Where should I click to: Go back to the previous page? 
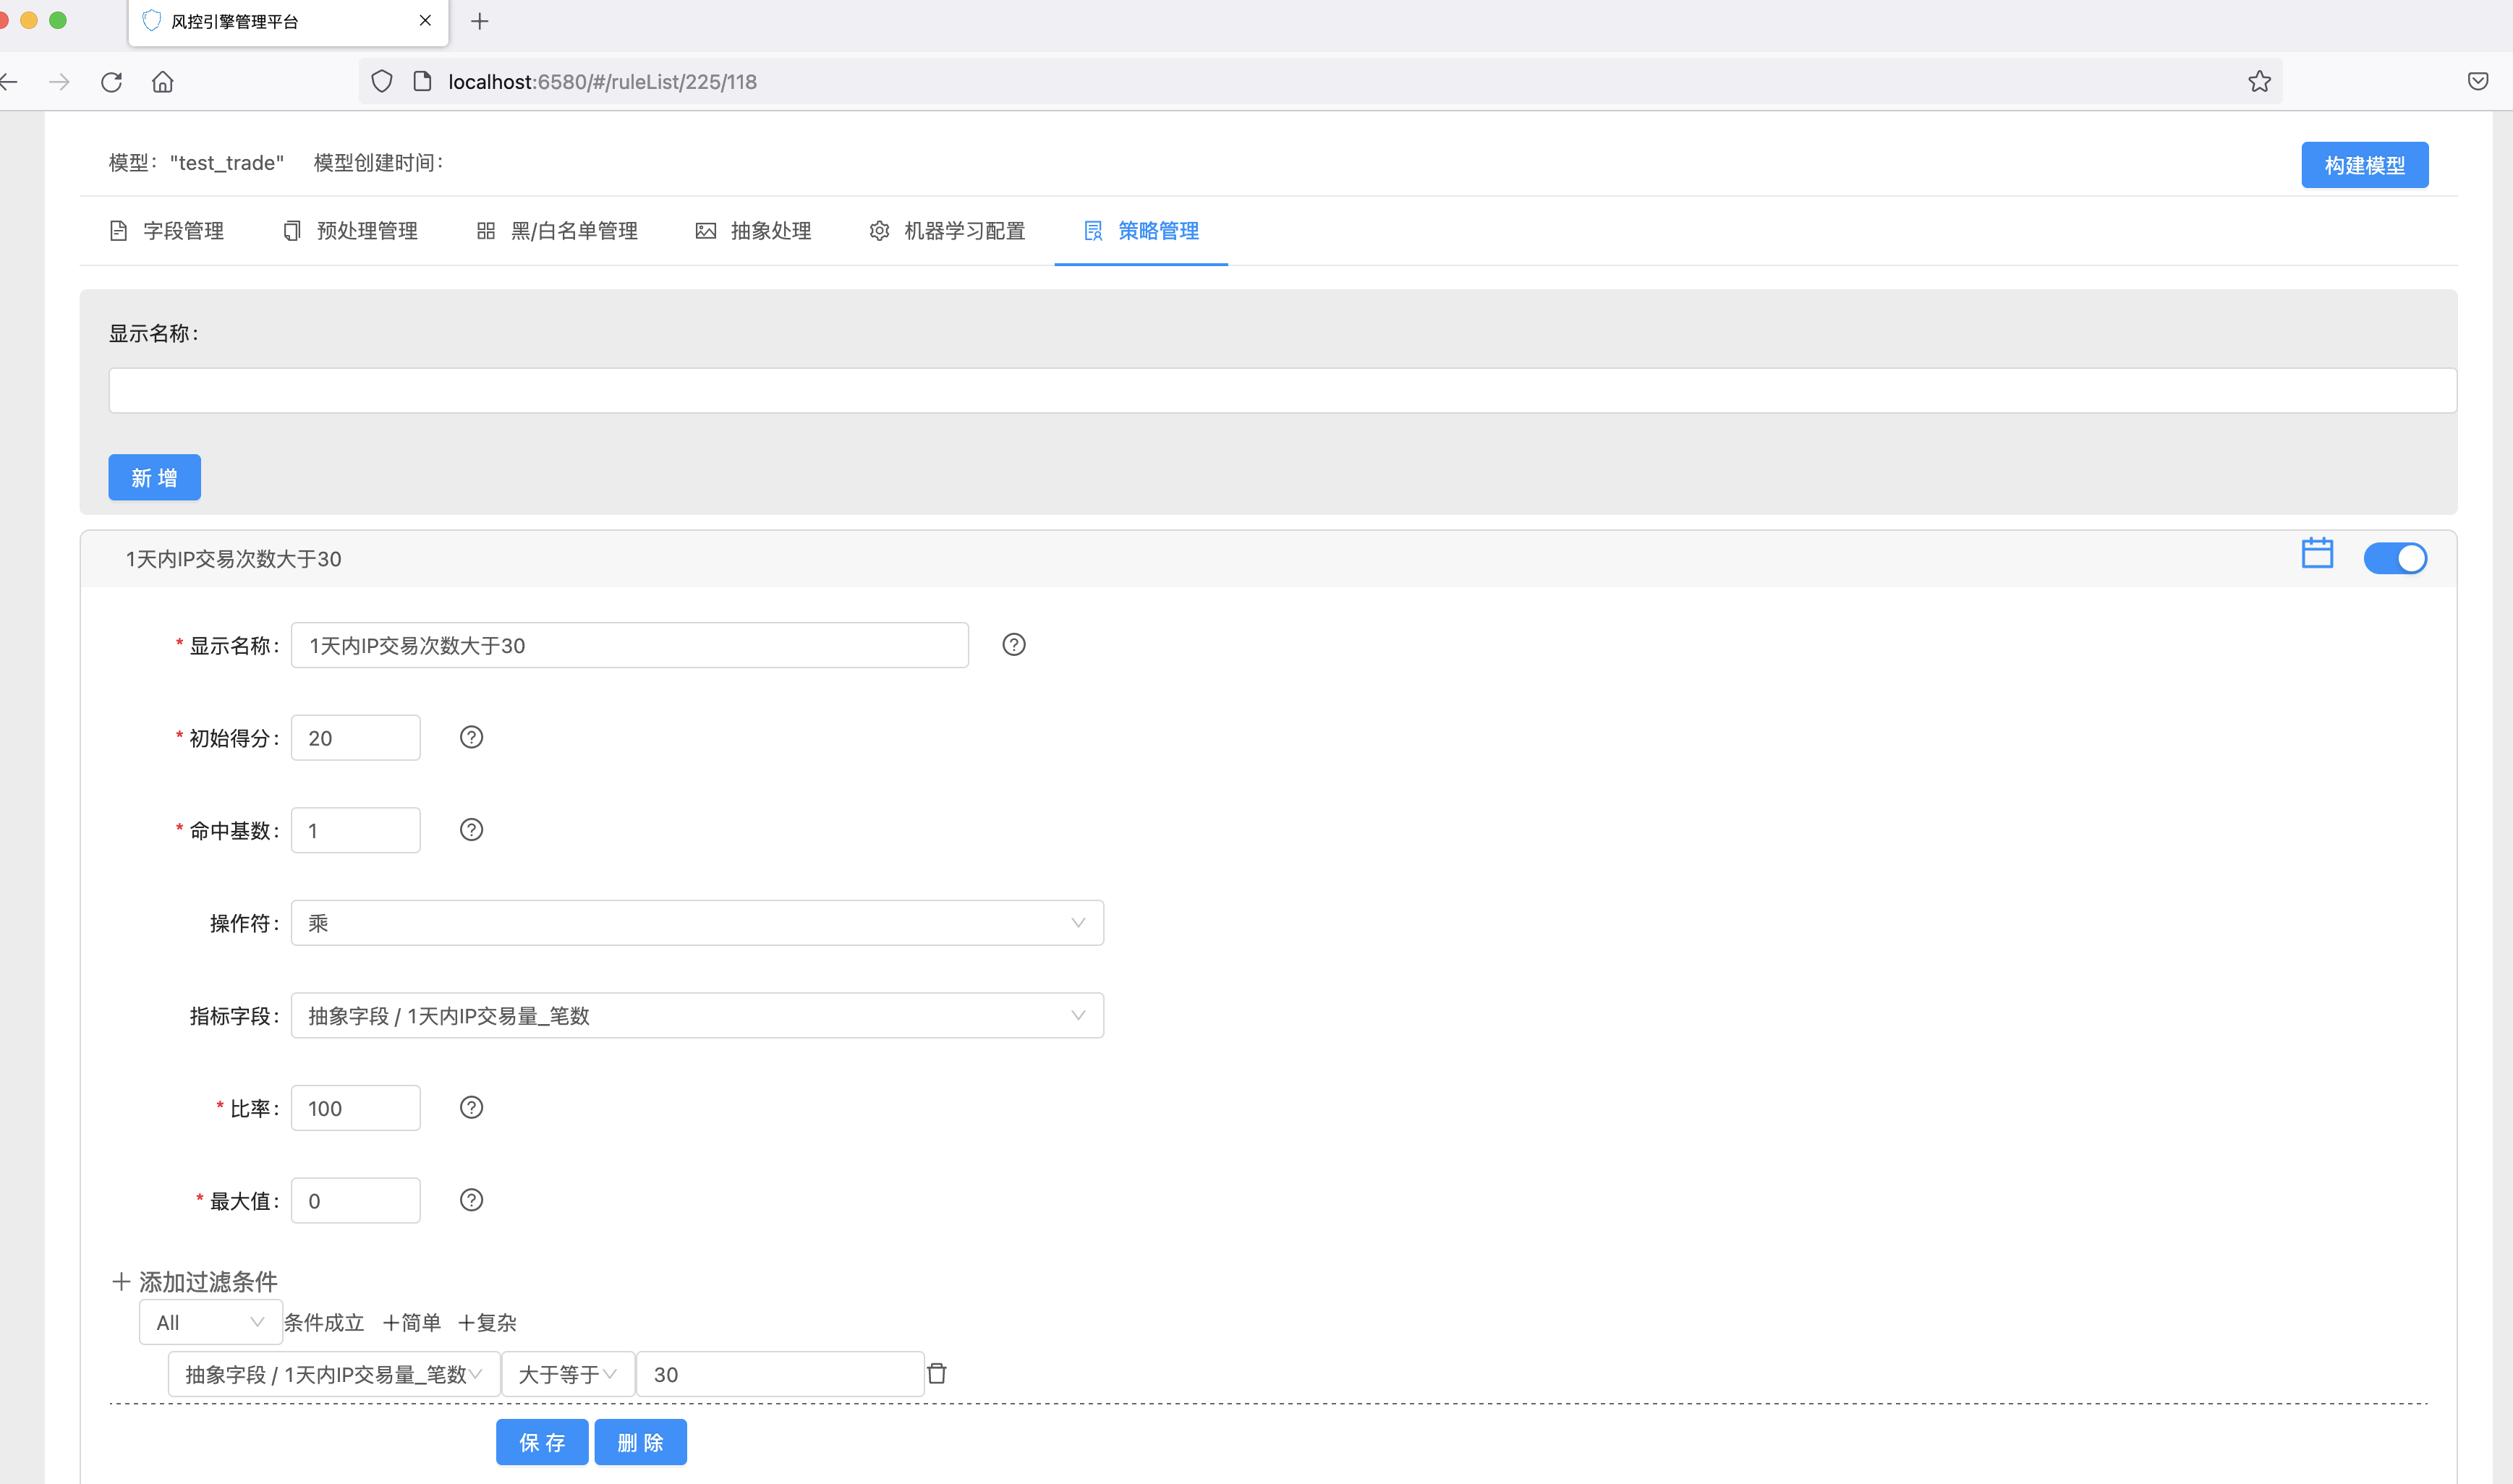tap(9, 82)
